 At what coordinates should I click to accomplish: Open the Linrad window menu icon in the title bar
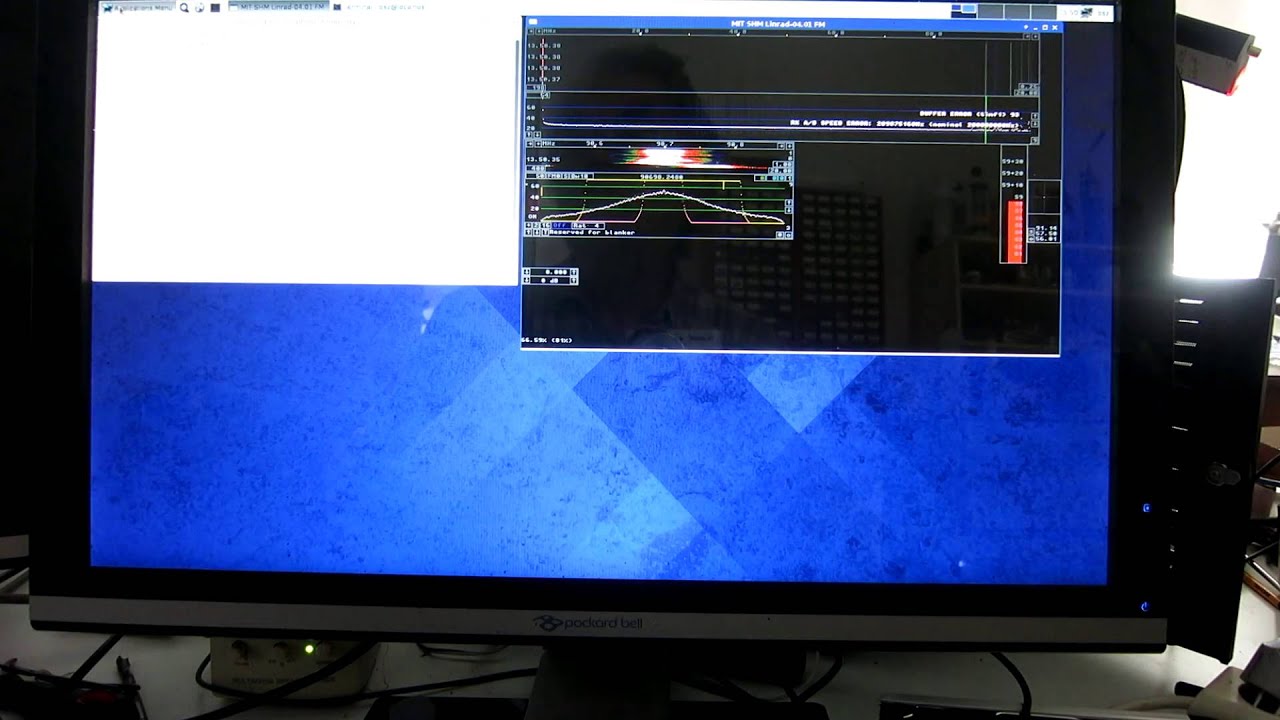click(532, 22)
